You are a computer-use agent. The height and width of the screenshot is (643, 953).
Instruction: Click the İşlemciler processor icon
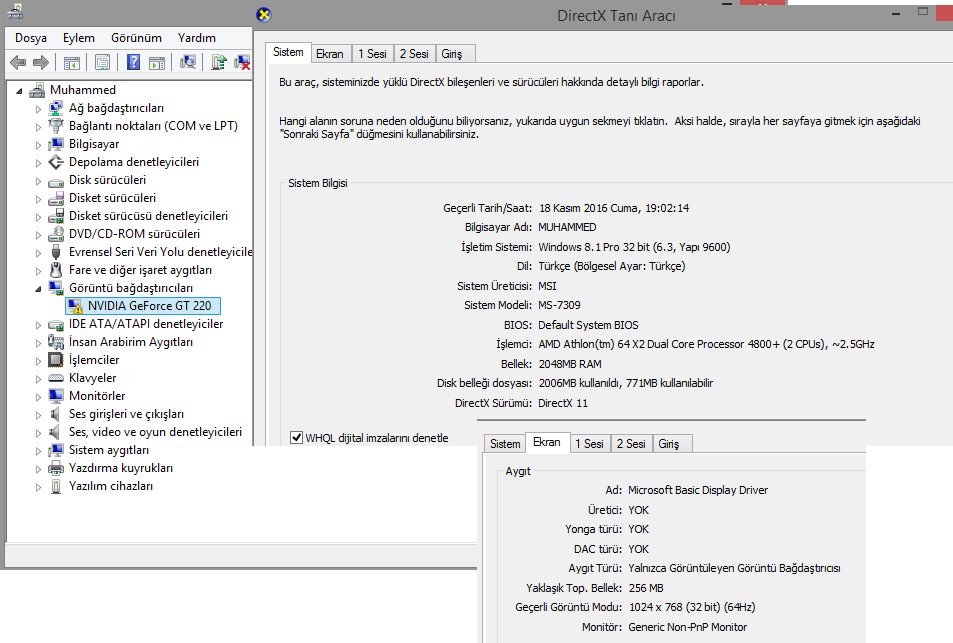[x=56, y=360]
